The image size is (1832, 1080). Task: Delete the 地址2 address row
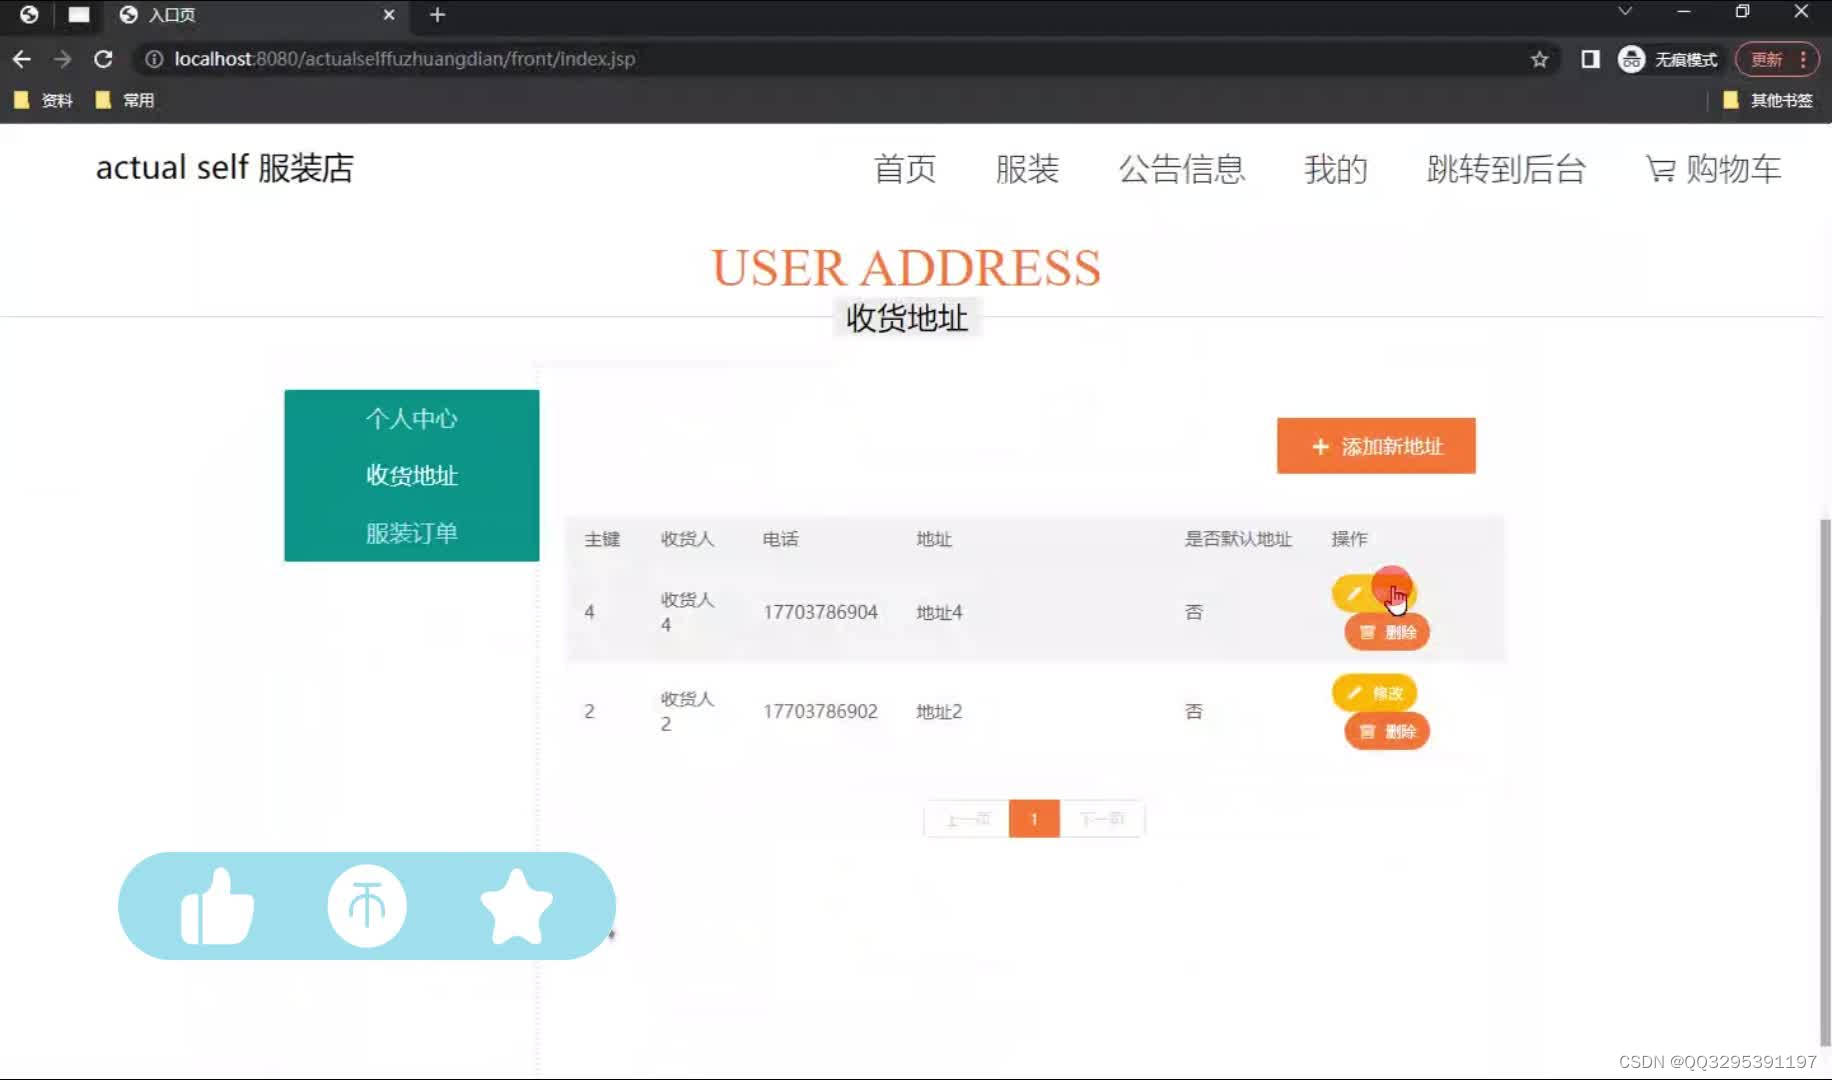pyautogui.click(x=1387, y=732)
